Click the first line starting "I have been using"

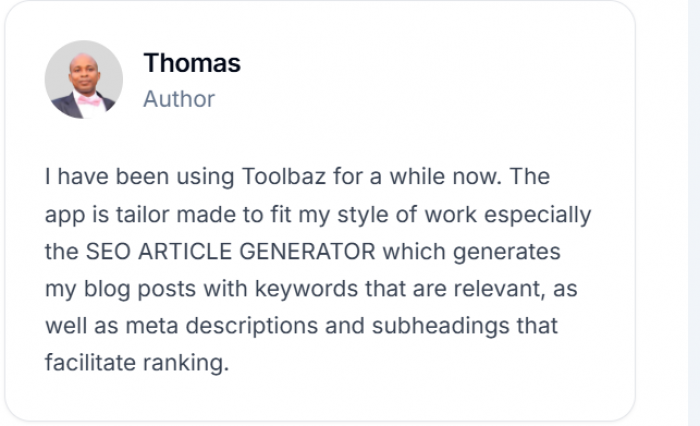click(297, 178)
